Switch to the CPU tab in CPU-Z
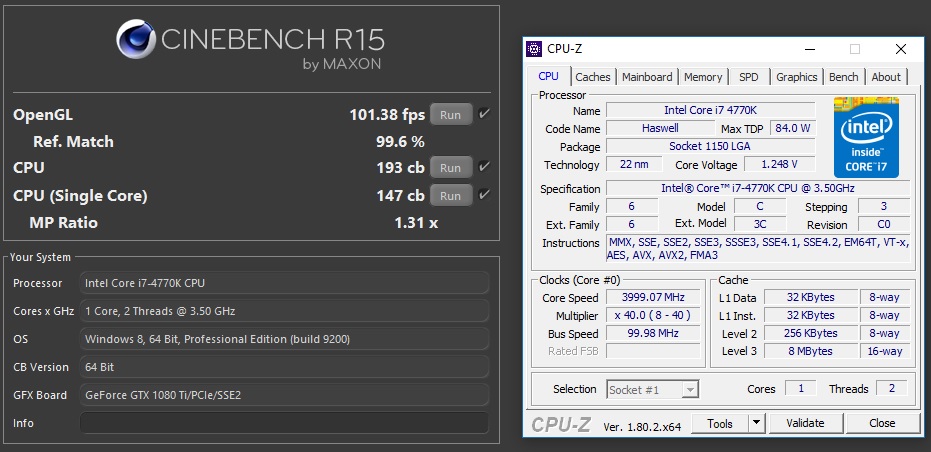 (548, 77)
